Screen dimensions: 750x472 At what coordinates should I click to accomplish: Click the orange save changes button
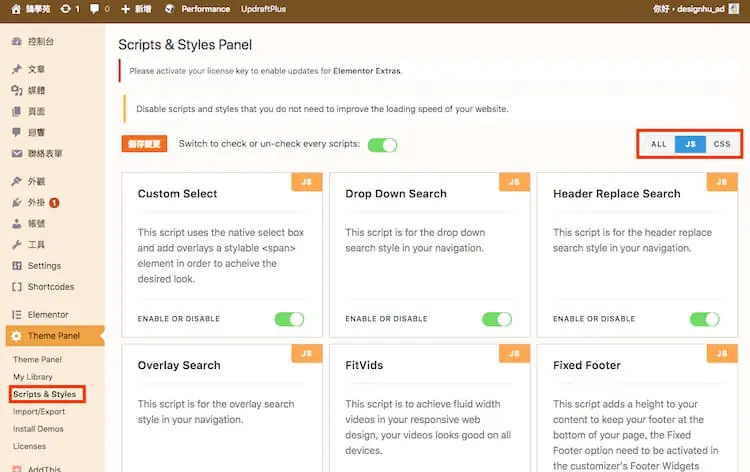144,144
